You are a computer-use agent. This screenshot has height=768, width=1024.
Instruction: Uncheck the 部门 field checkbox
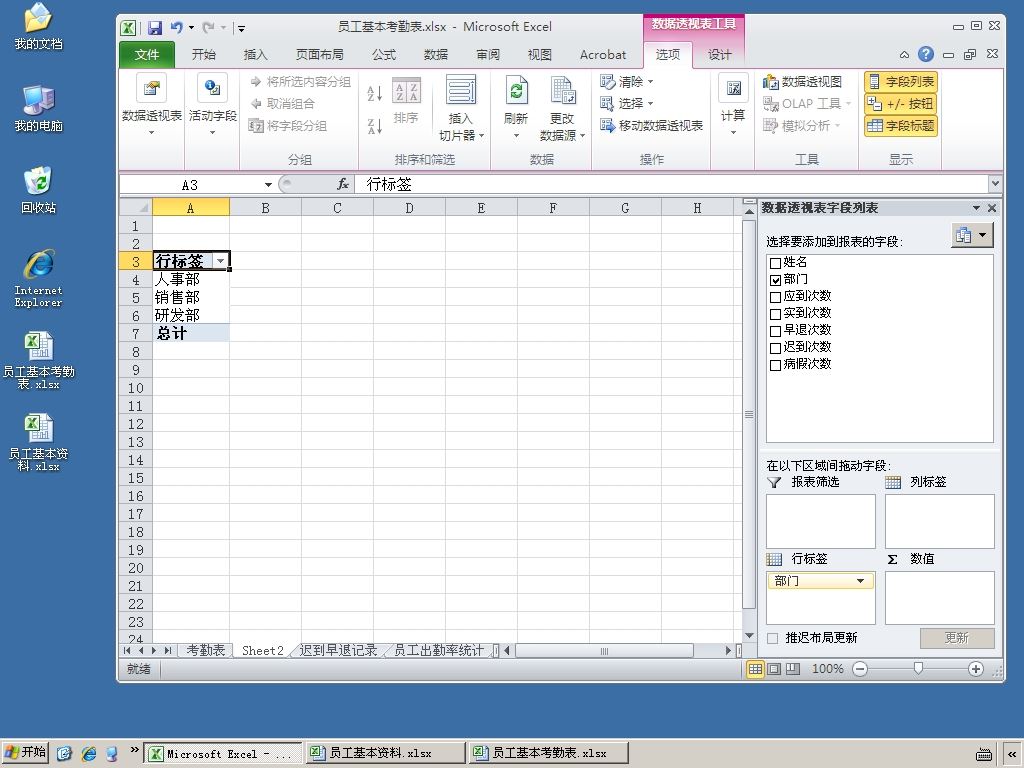point(775,280)
